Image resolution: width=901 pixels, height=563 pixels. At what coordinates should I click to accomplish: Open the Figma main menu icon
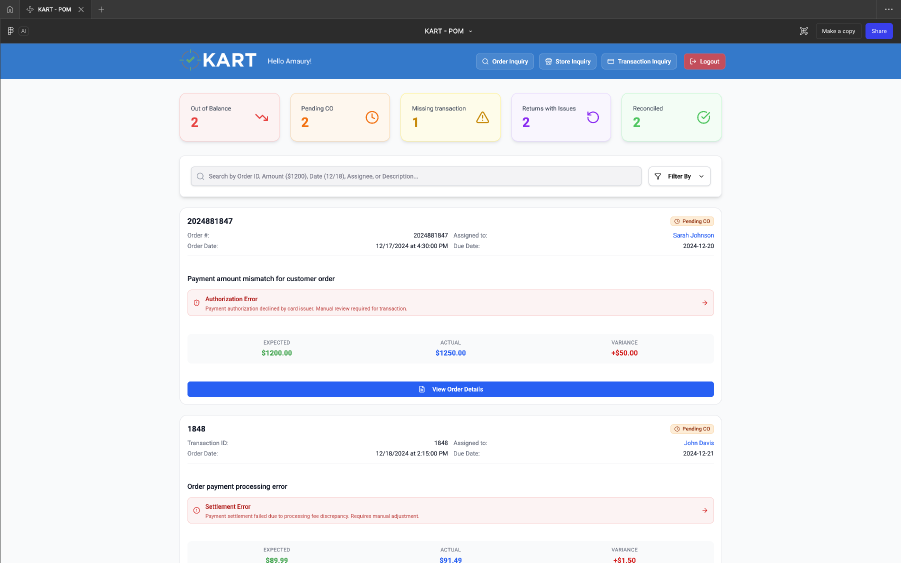pos(10,31)
